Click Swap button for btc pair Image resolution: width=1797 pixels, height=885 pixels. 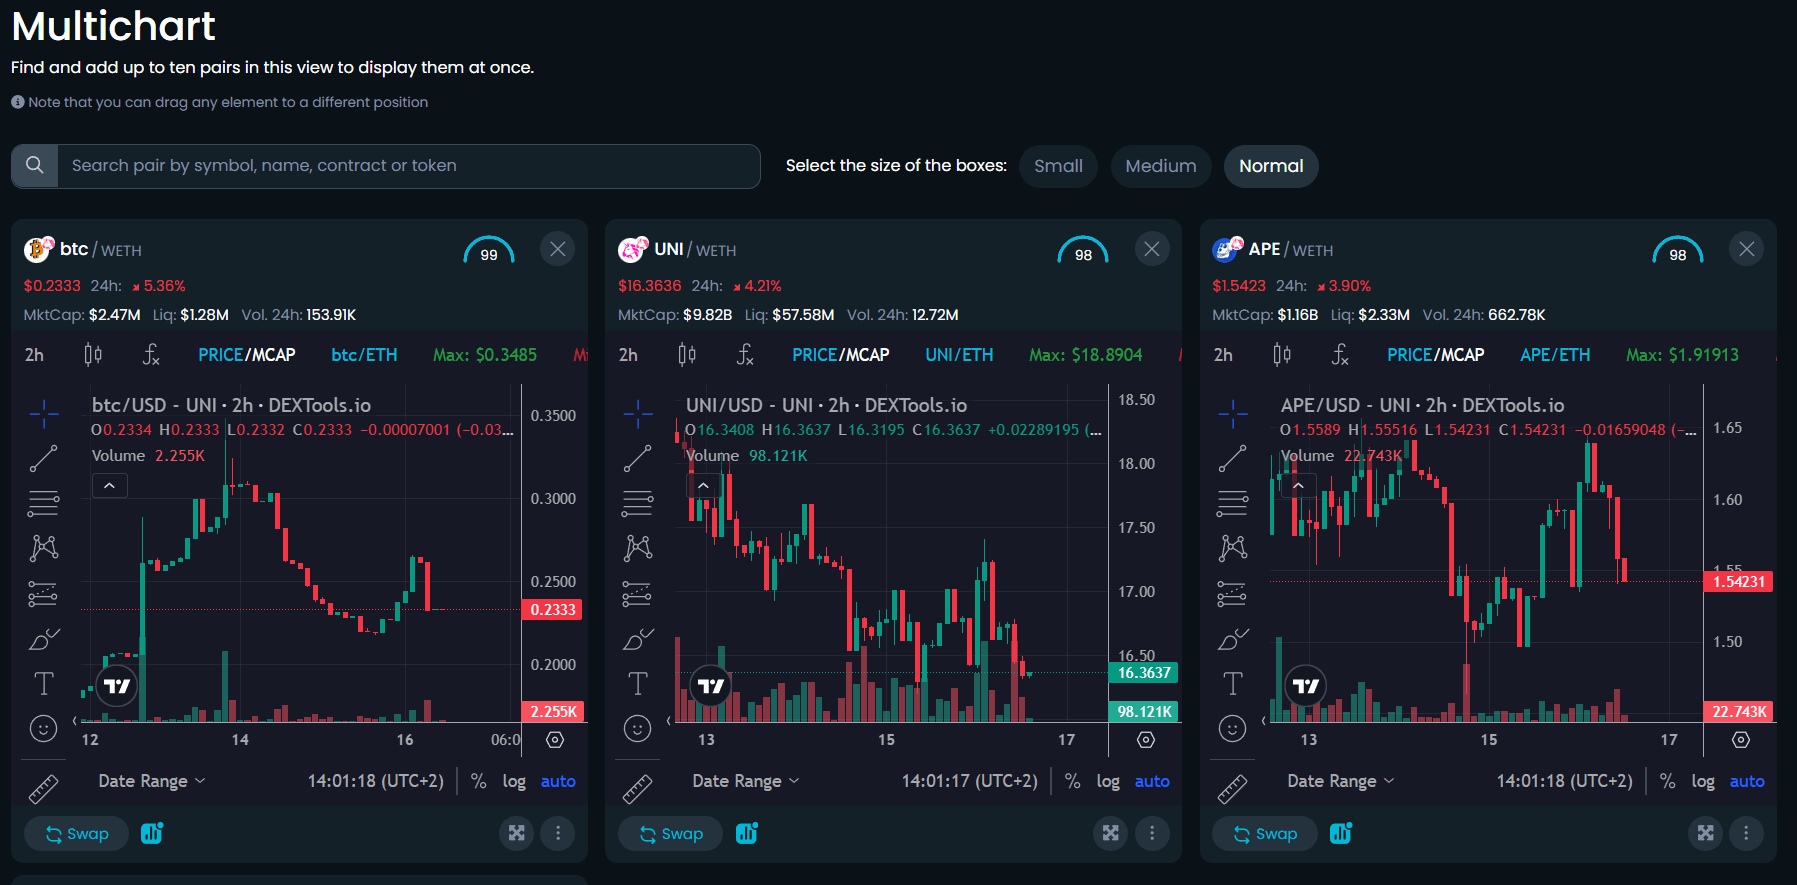pos(76,834)
